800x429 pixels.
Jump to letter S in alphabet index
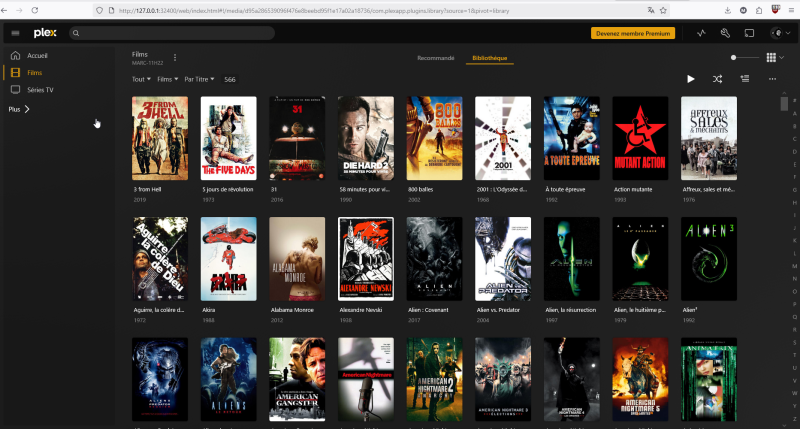coord(794,342)
